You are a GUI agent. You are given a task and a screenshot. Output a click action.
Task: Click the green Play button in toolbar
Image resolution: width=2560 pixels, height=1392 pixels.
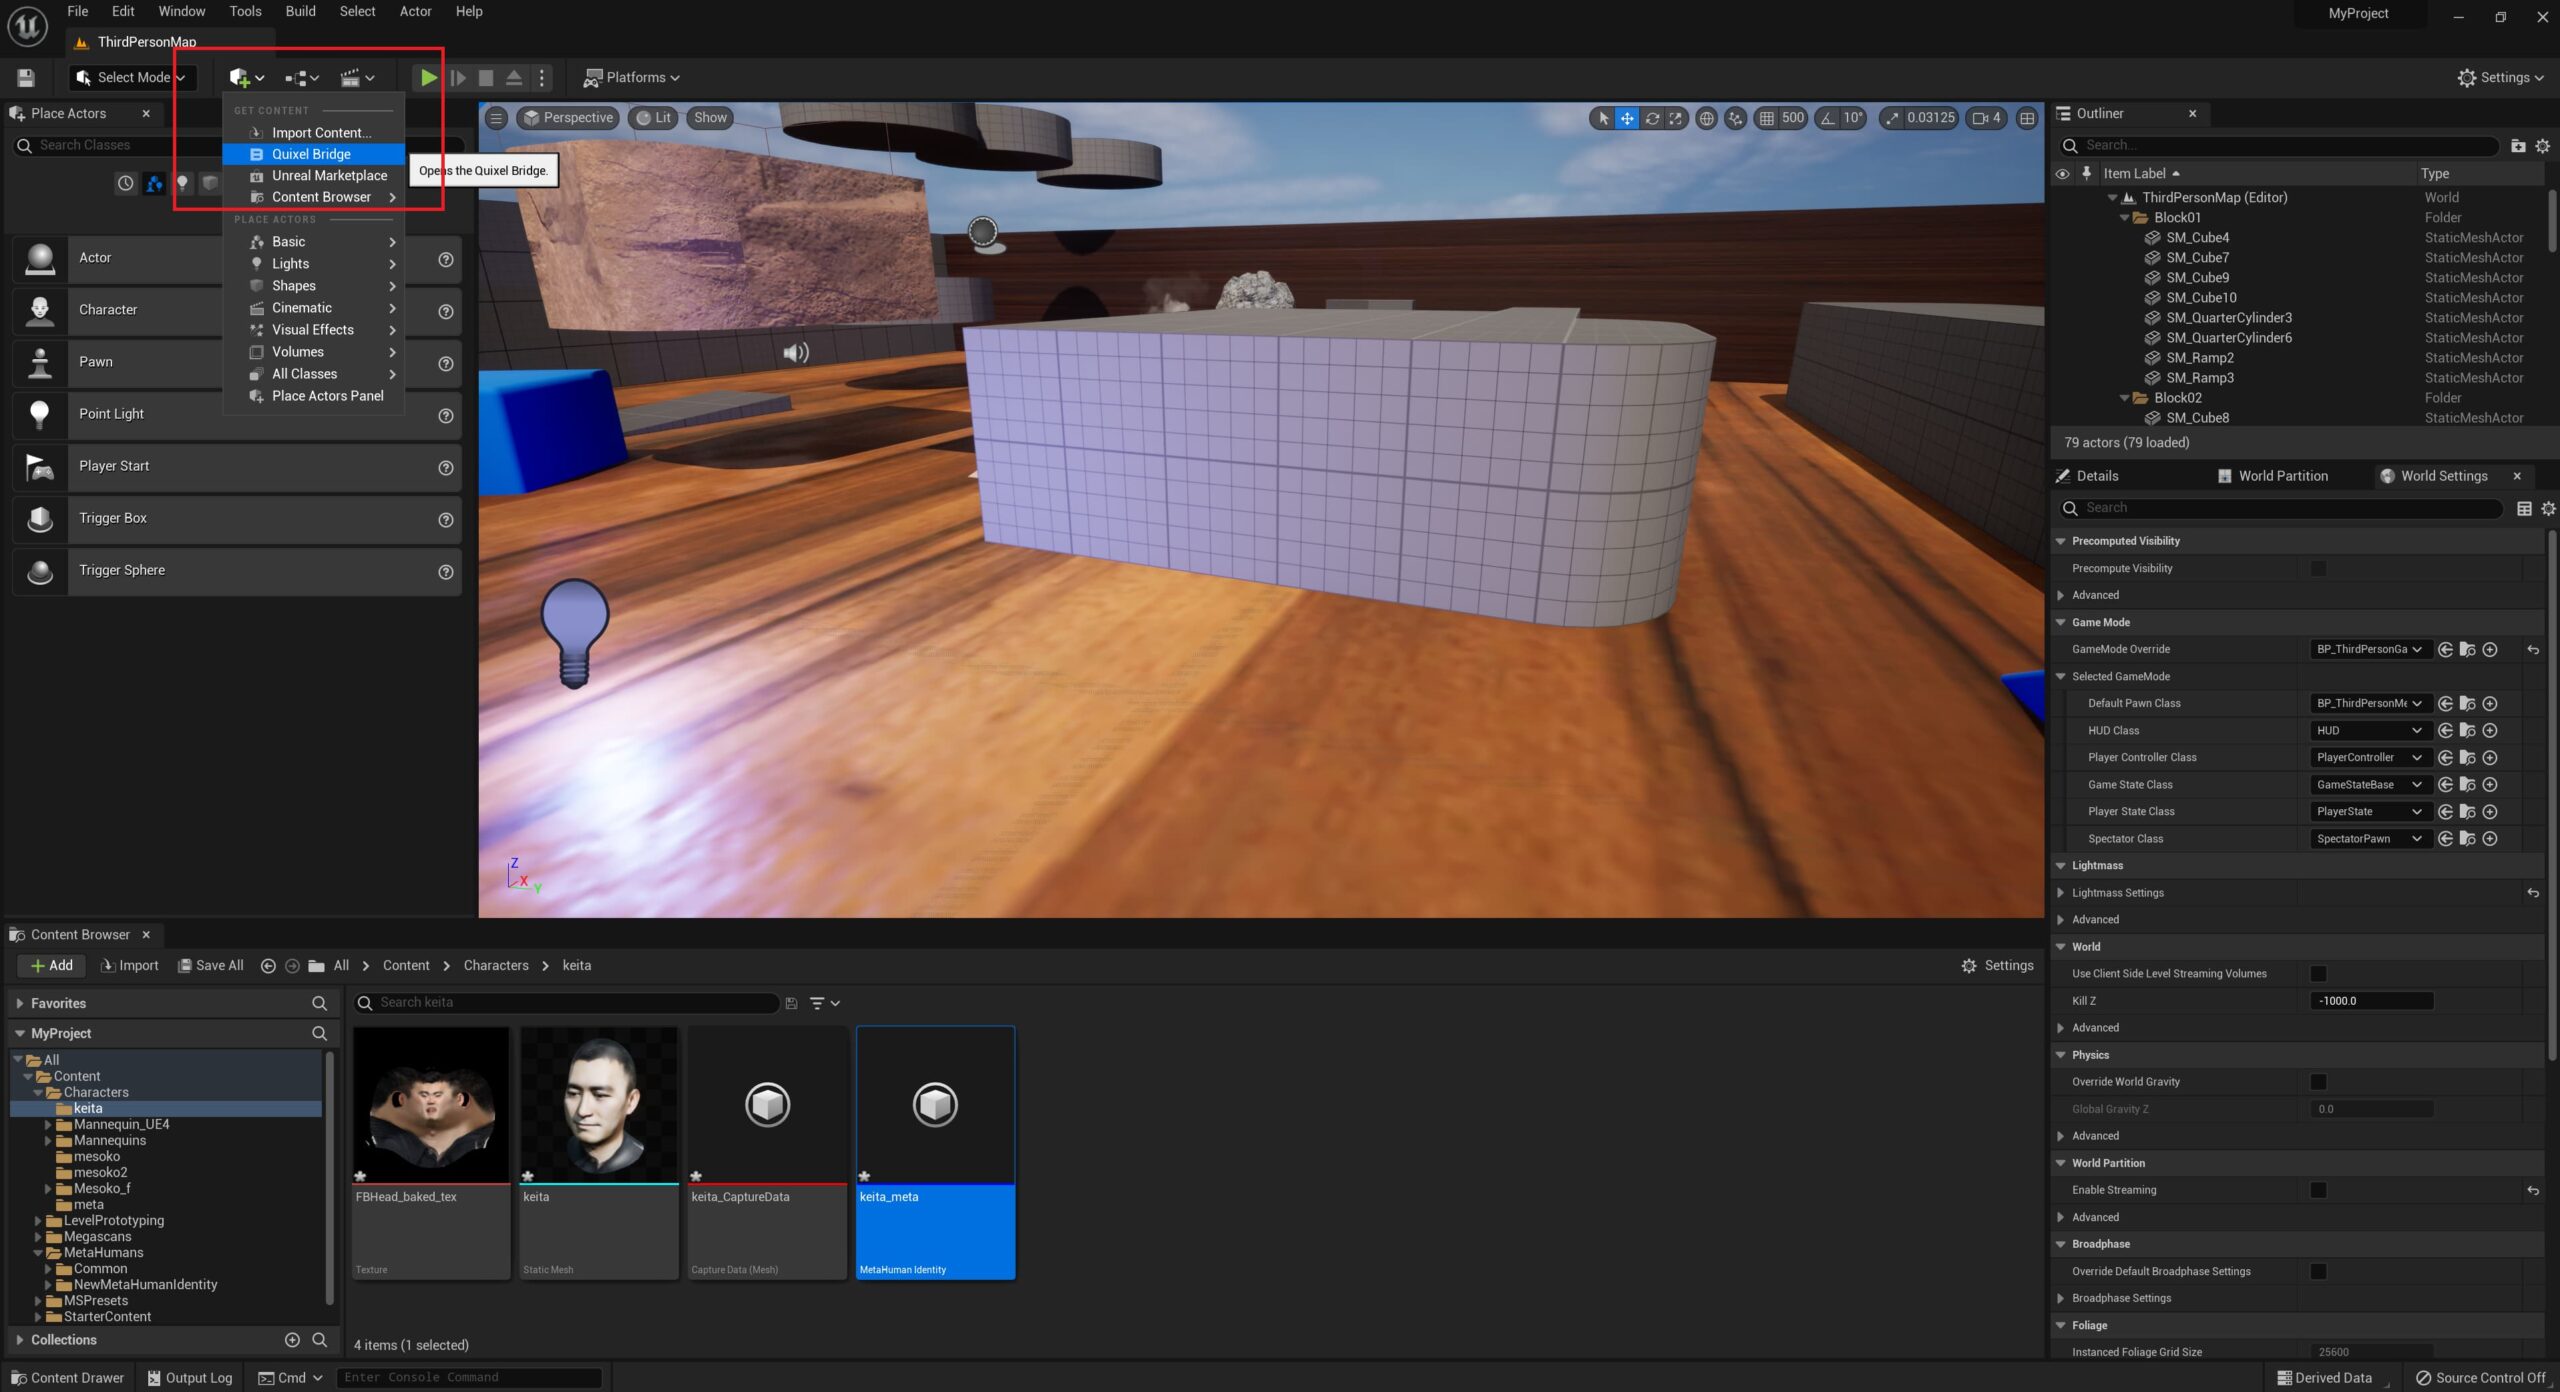pos(428,77)
